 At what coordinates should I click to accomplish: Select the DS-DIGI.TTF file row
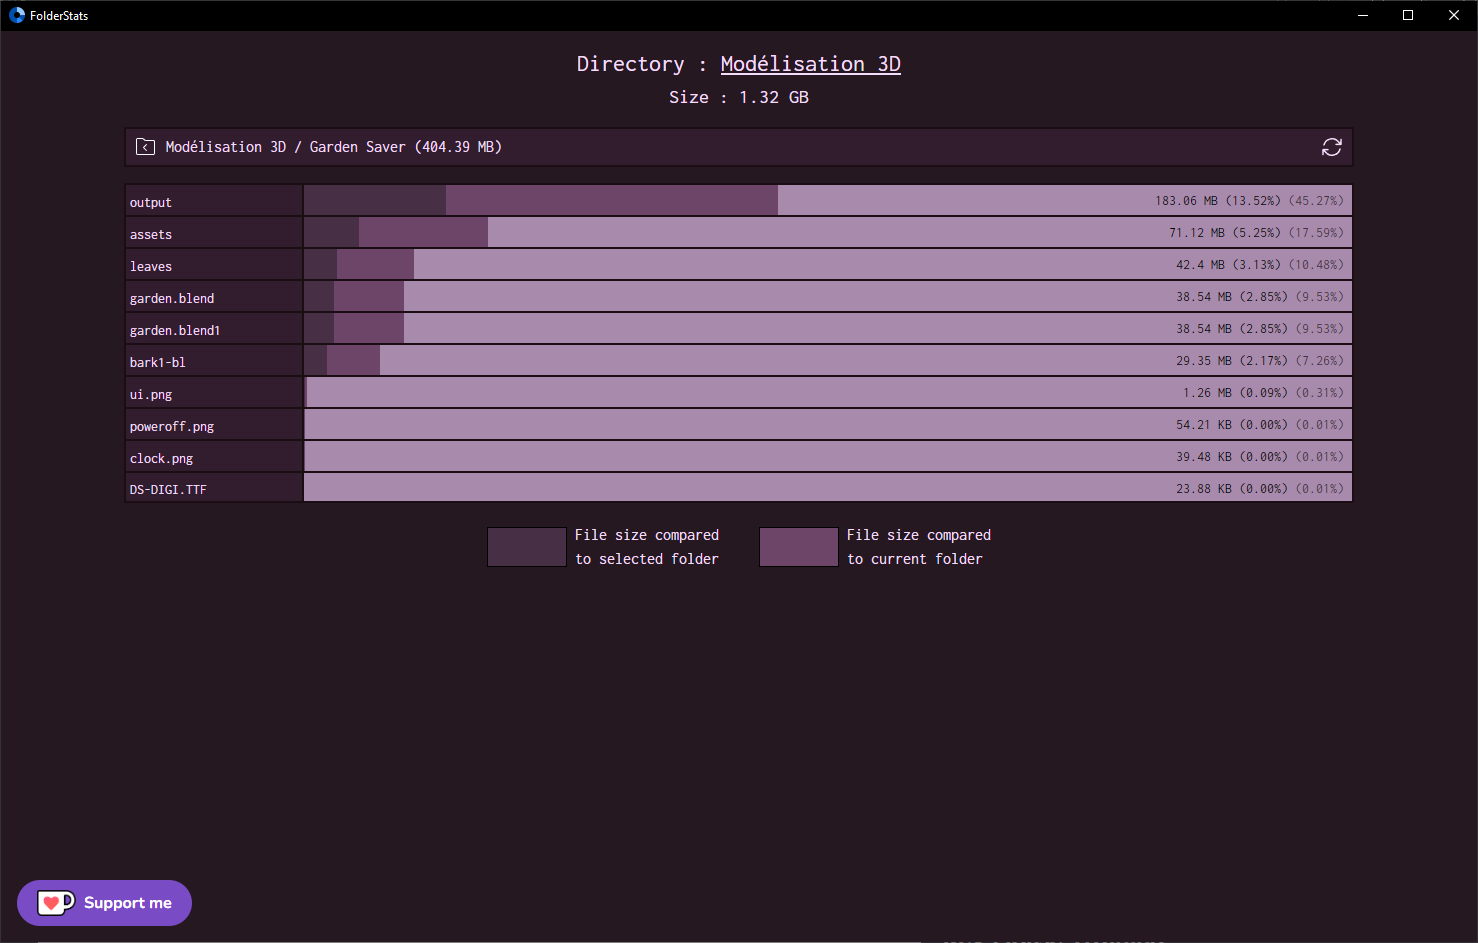[x=738, y=488]
